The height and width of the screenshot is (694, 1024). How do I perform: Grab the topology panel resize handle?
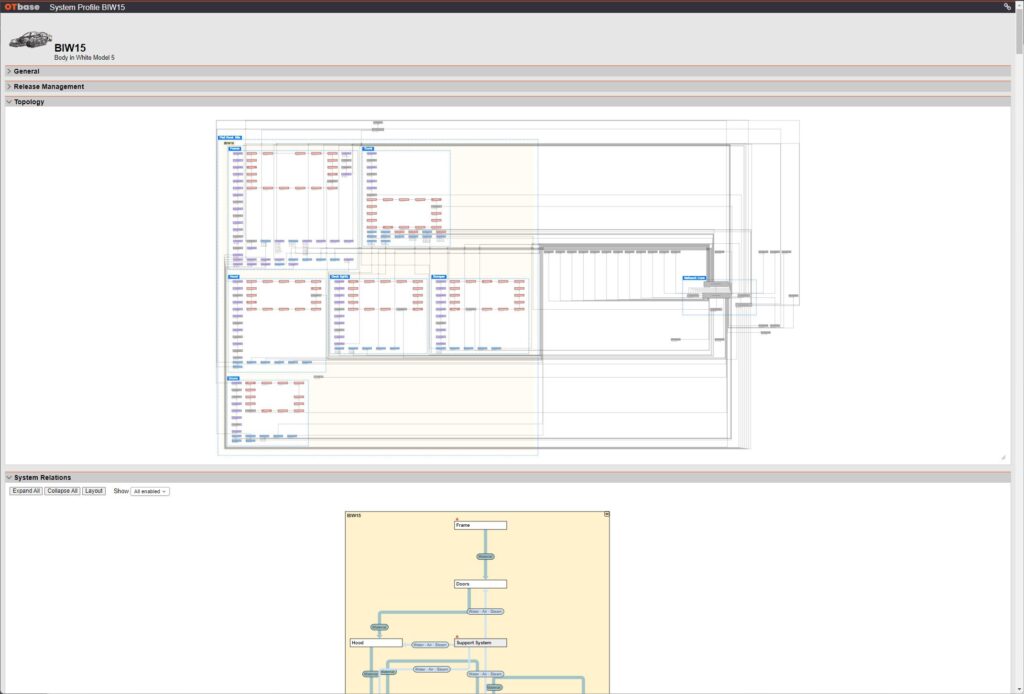[1003, 457]
